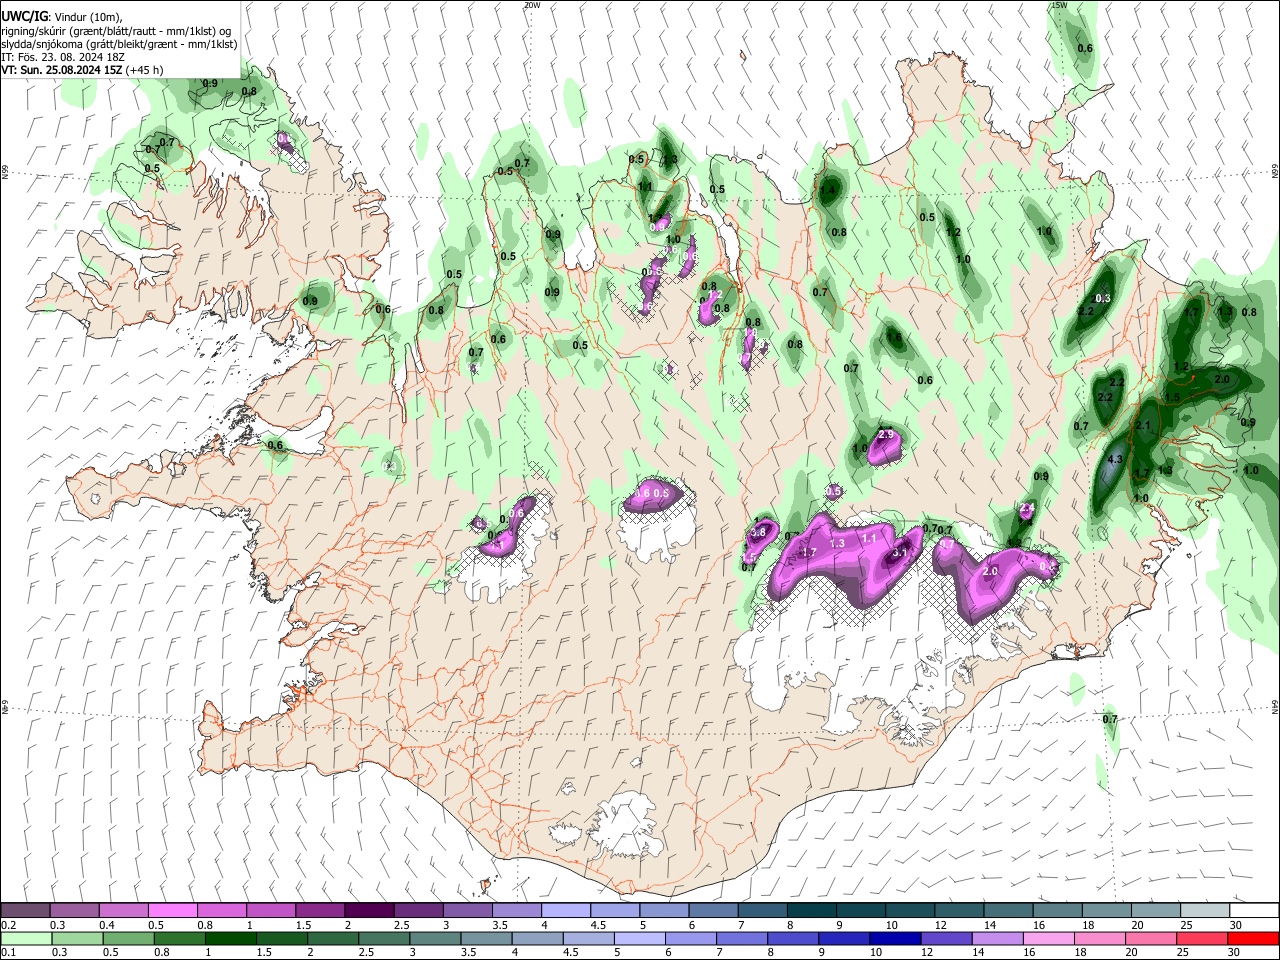Click the 2.1 rain value in the east
Image resolution: width=1280 pixels, height=960 pixels.
[1144, 426]
